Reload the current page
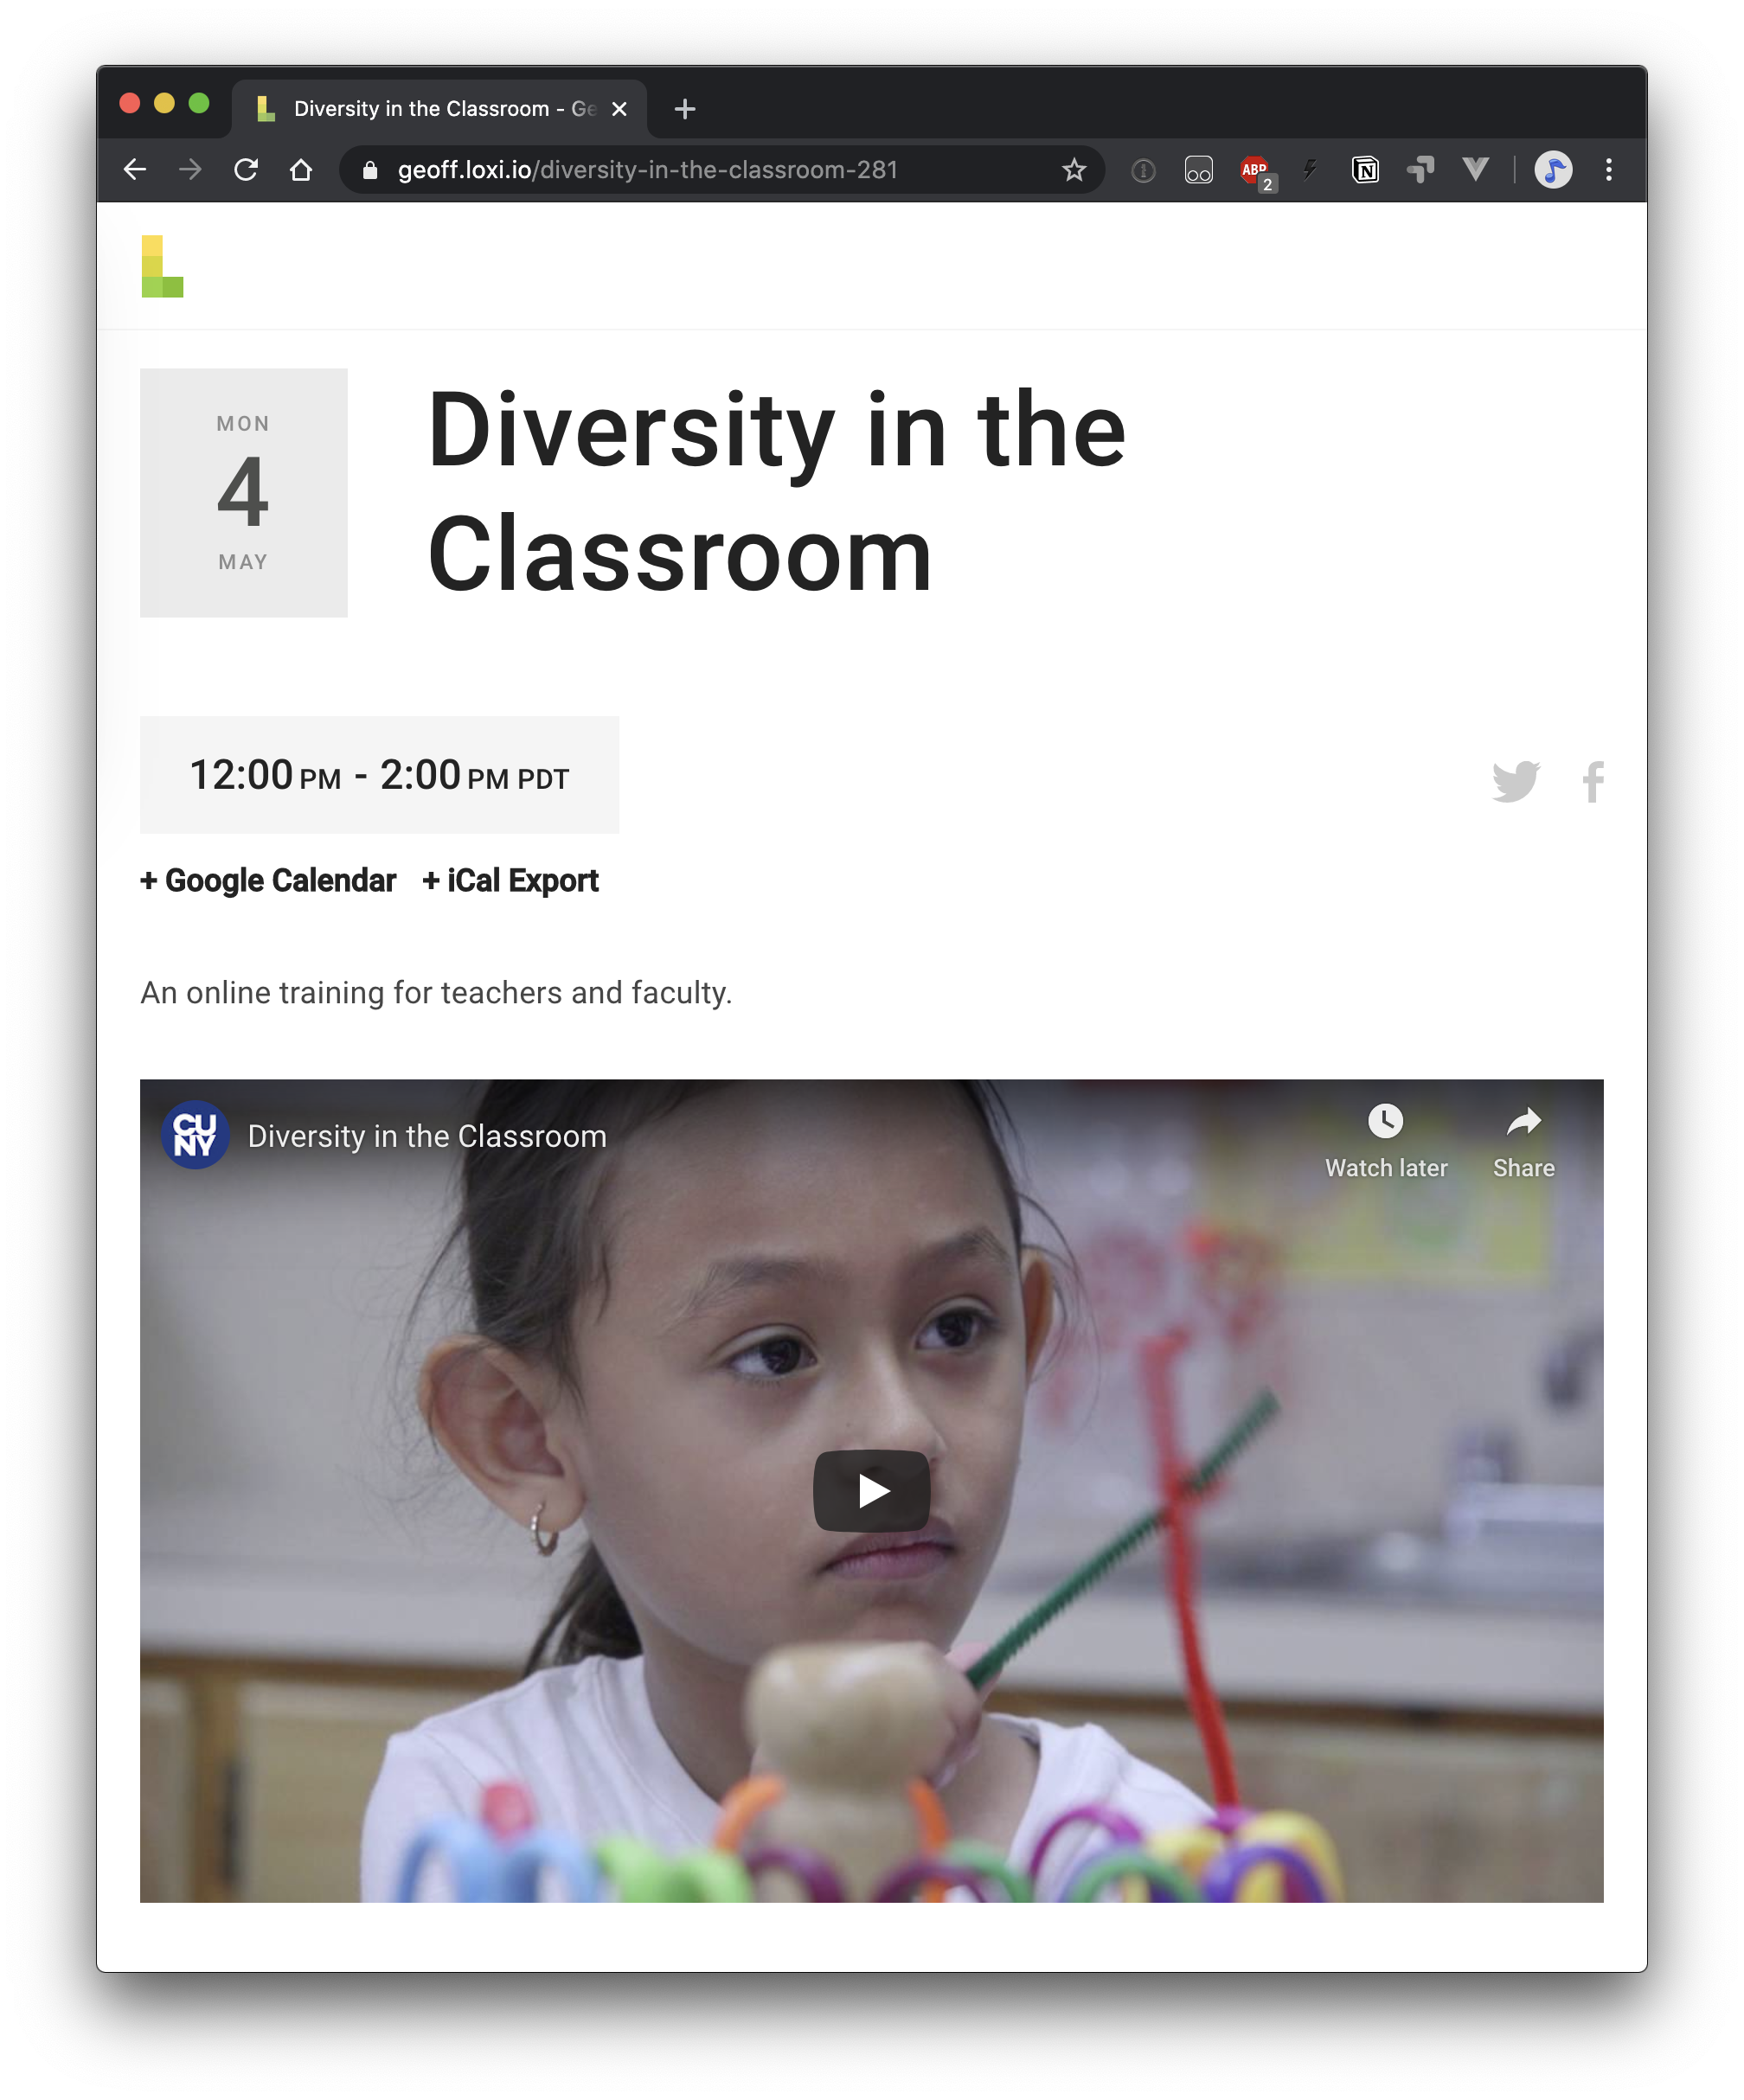This screenshot has height=2100, width=1744. coord(246,170)
